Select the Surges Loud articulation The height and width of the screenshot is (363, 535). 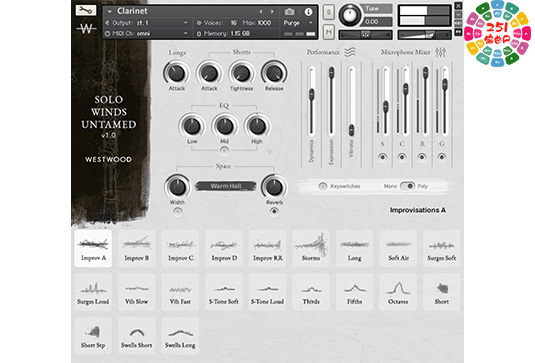point(93,292)
